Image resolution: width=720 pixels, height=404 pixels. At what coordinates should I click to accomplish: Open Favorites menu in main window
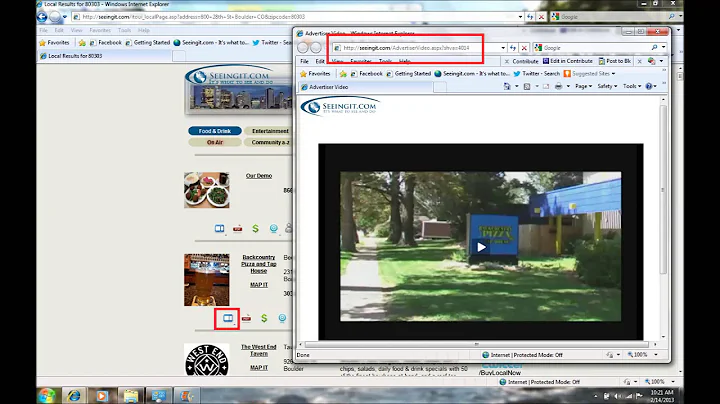(100, 30)
